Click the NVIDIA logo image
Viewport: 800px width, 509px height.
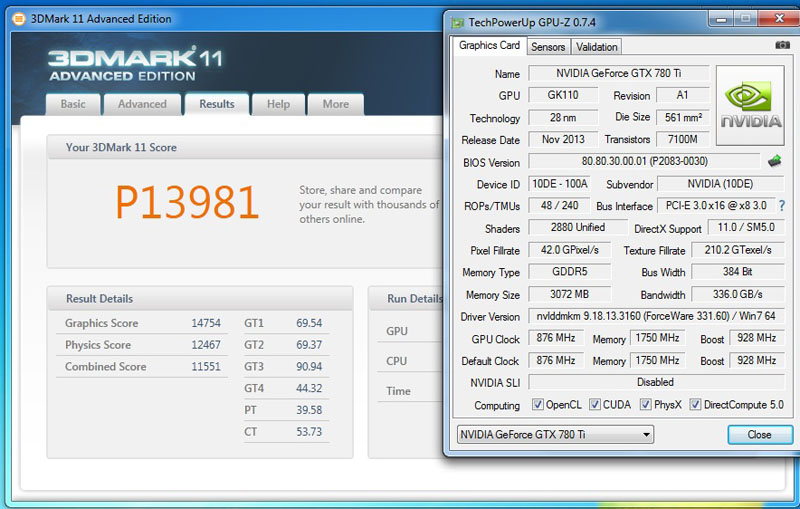click(751, 106)
